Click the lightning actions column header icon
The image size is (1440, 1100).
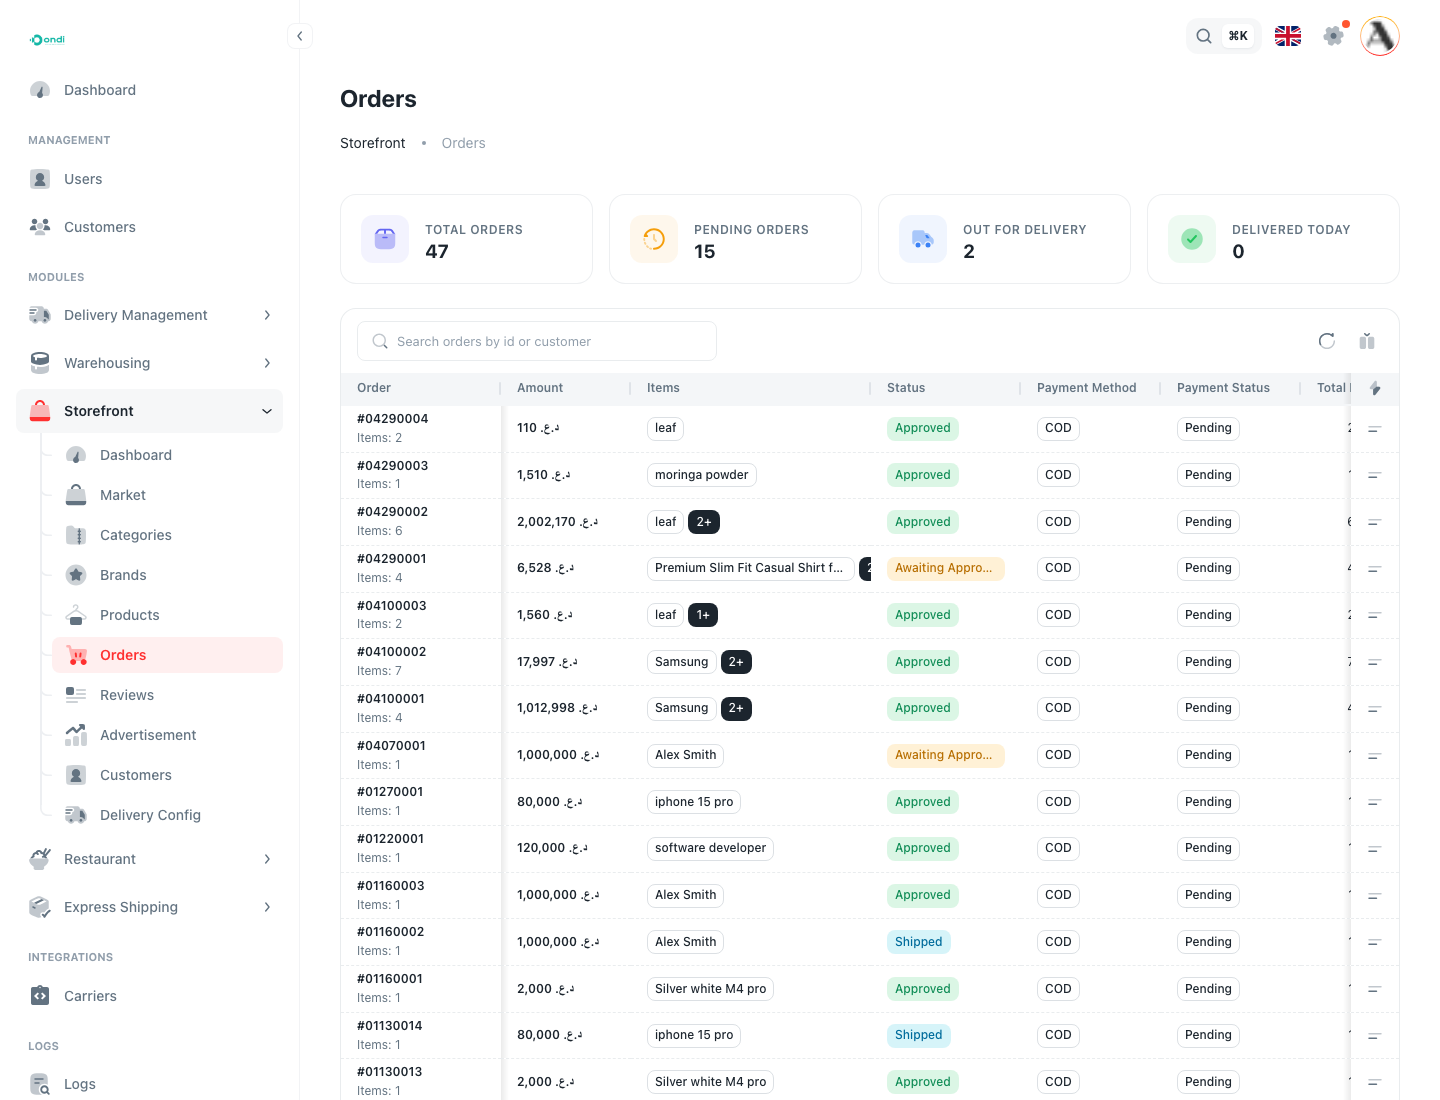click(1375, 388)
